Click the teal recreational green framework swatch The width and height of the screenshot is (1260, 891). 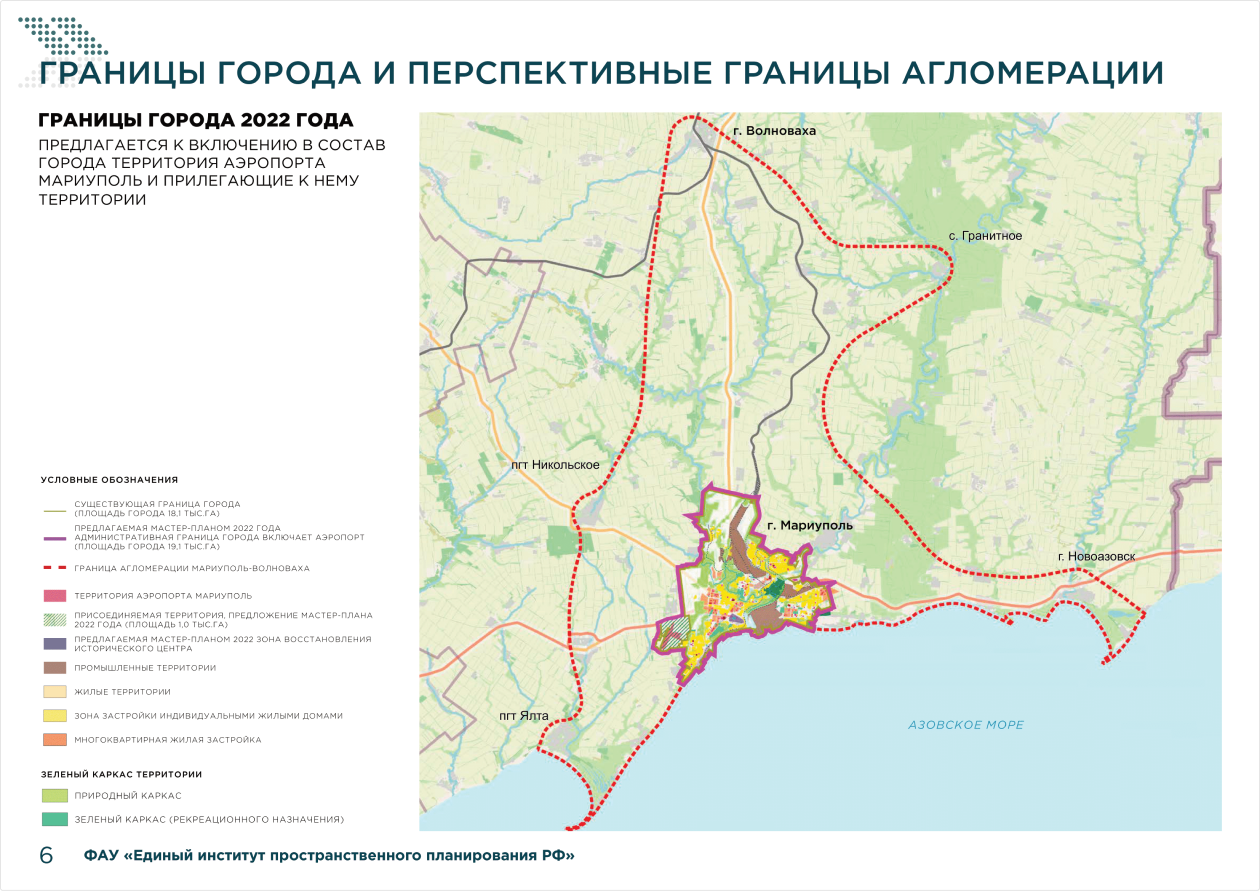pyautogui.click(x=54, y=819)
